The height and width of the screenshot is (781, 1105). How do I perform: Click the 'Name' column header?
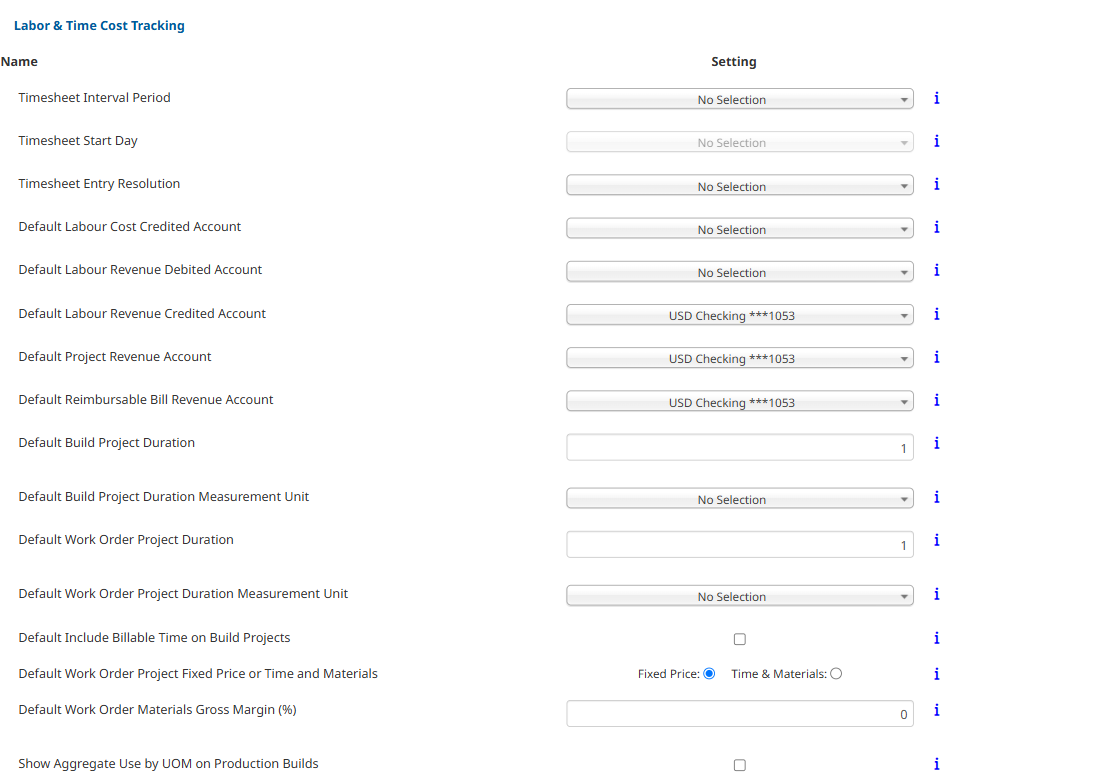pos(19,61)
